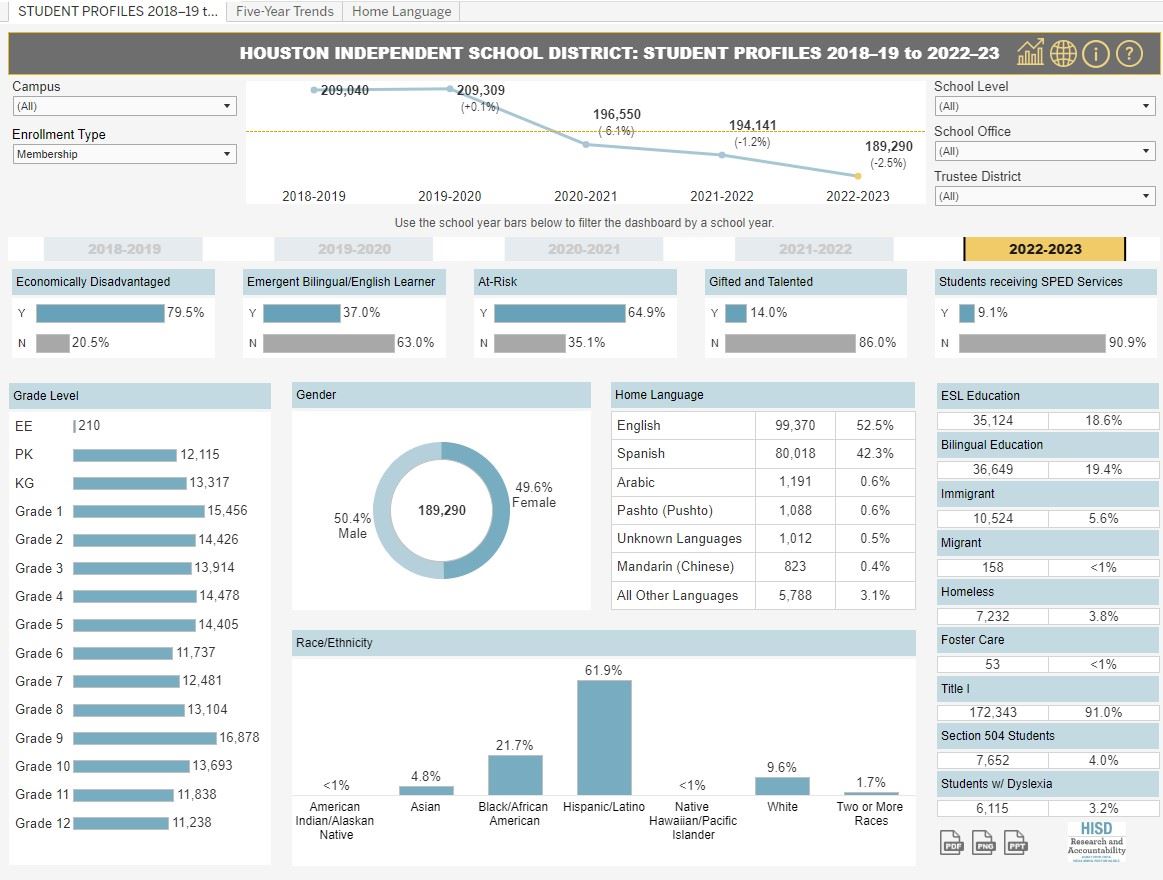The image size is (1163, 880).
Task: Filter by the 2021-2022 school year bar
Action: [814, 249]
